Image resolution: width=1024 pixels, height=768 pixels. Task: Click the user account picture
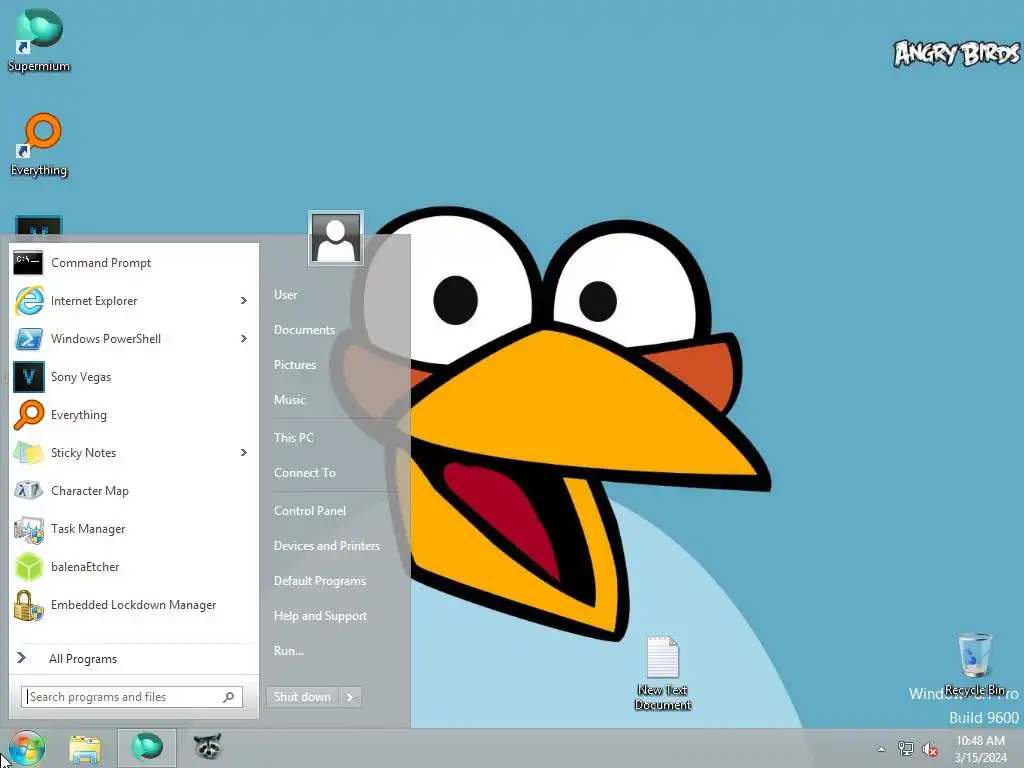point(336,238)
